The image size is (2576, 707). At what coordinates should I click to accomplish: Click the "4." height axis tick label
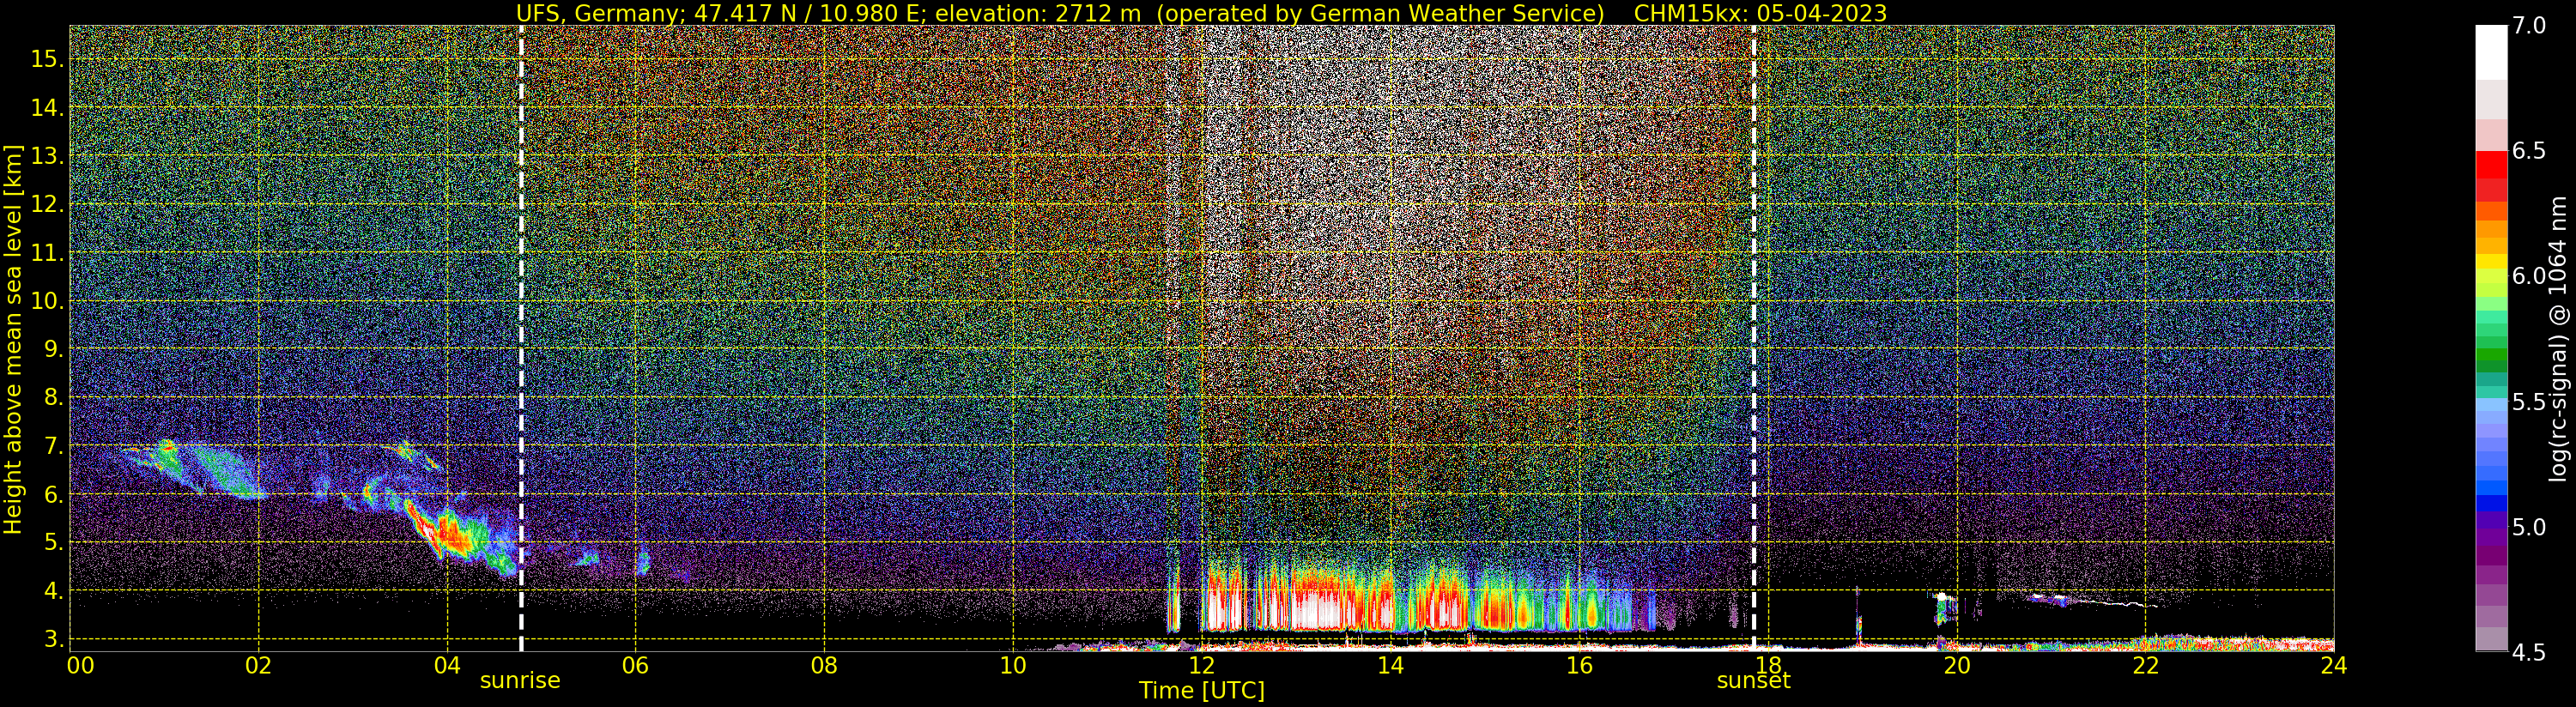pos(55,590)
